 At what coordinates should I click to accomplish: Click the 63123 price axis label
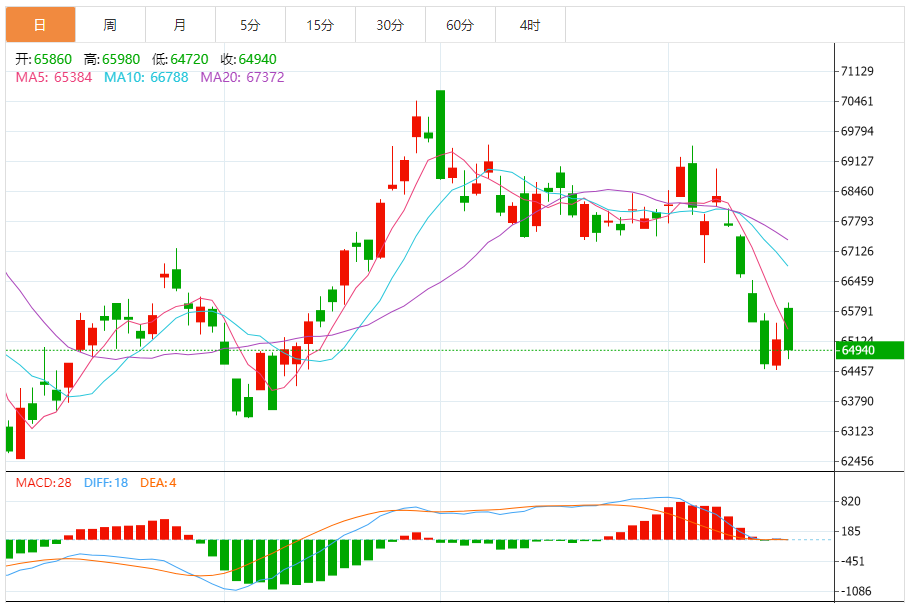(857, 431)
